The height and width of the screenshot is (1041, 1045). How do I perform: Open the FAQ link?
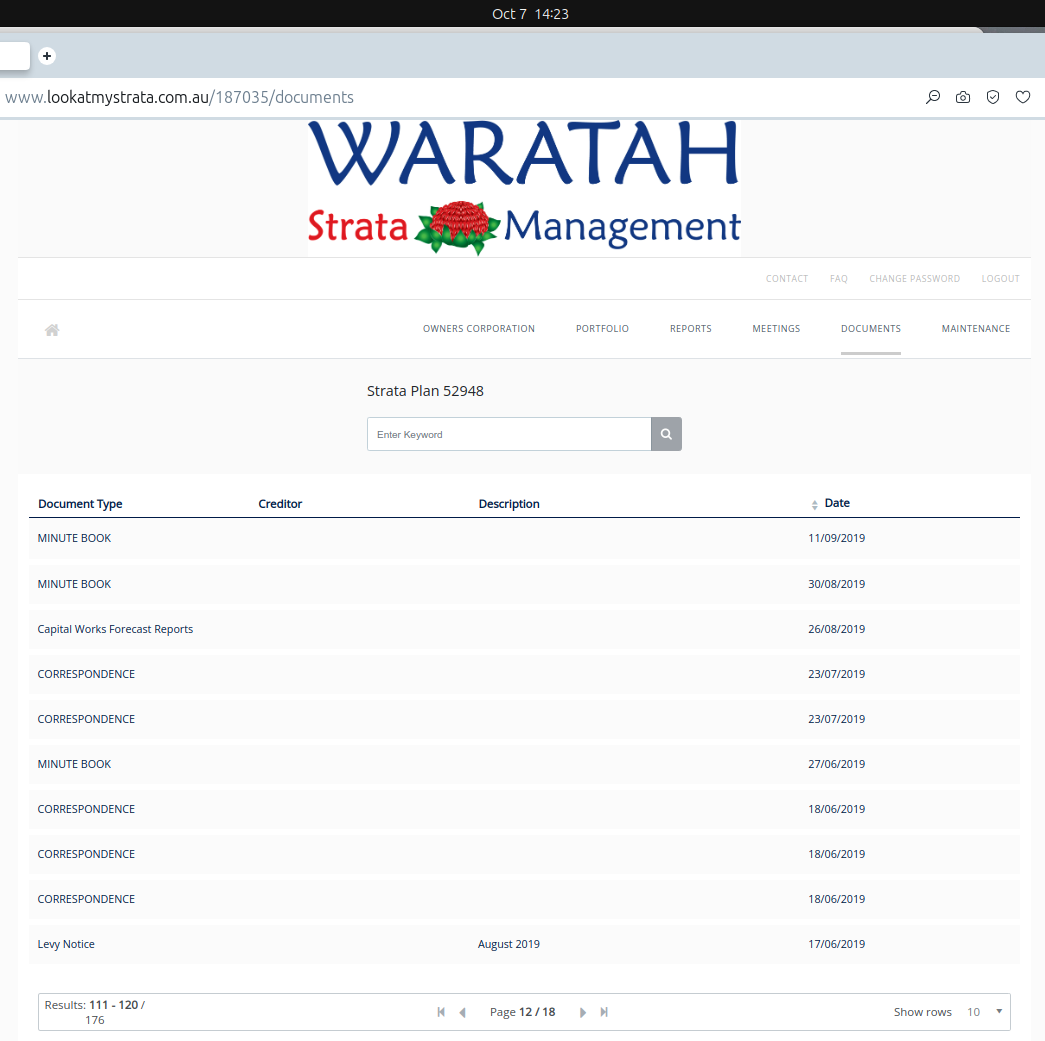tap(838, 279)
